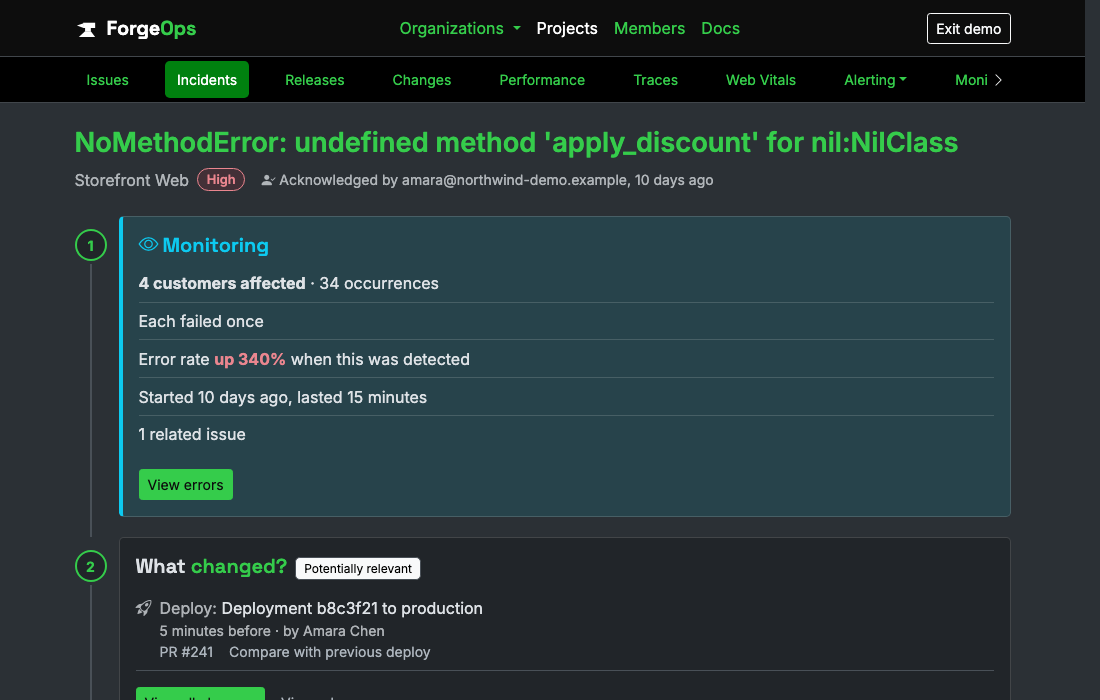
Task: Click the Potentially relevant badge
Action: (x=358, y=568)
